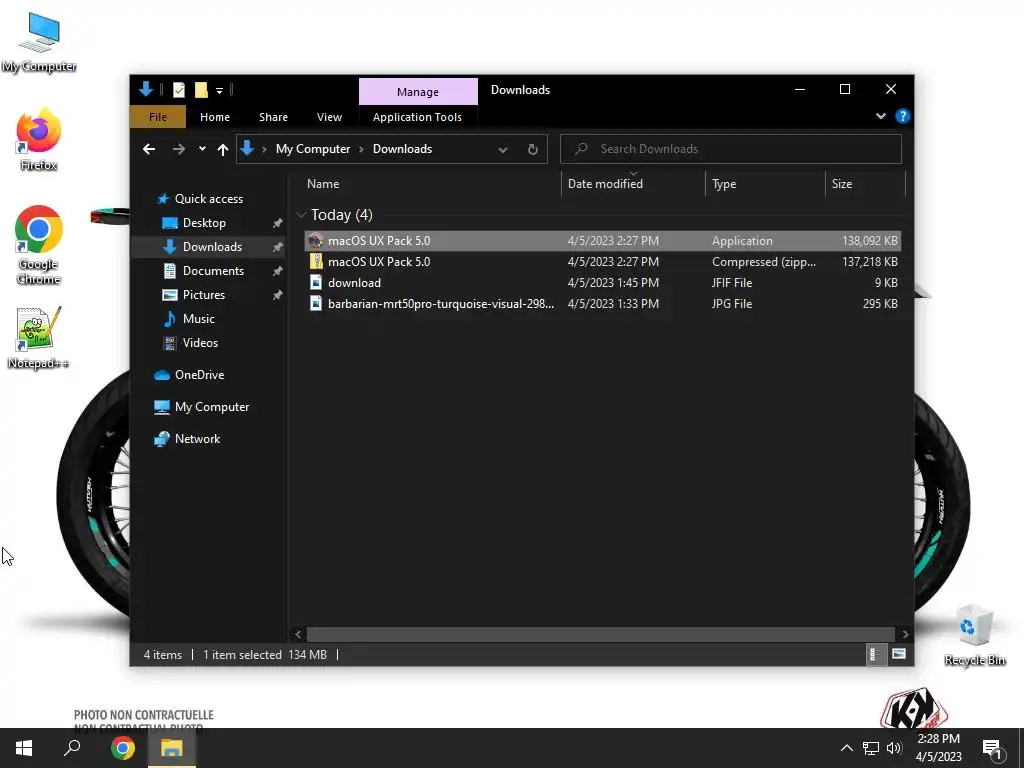Click the blue Downloads arrow title bar icon
The height and width of the screenshot is (768, 1024).
146,89
